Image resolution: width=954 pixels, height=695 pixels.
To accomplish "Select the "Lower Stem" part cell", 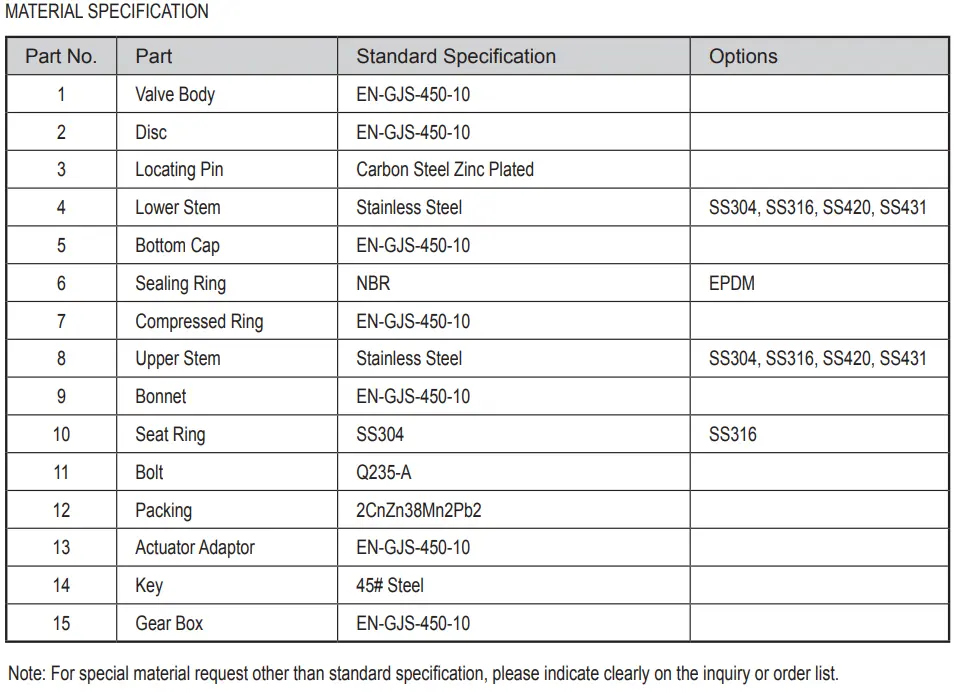I will [177, 208].
